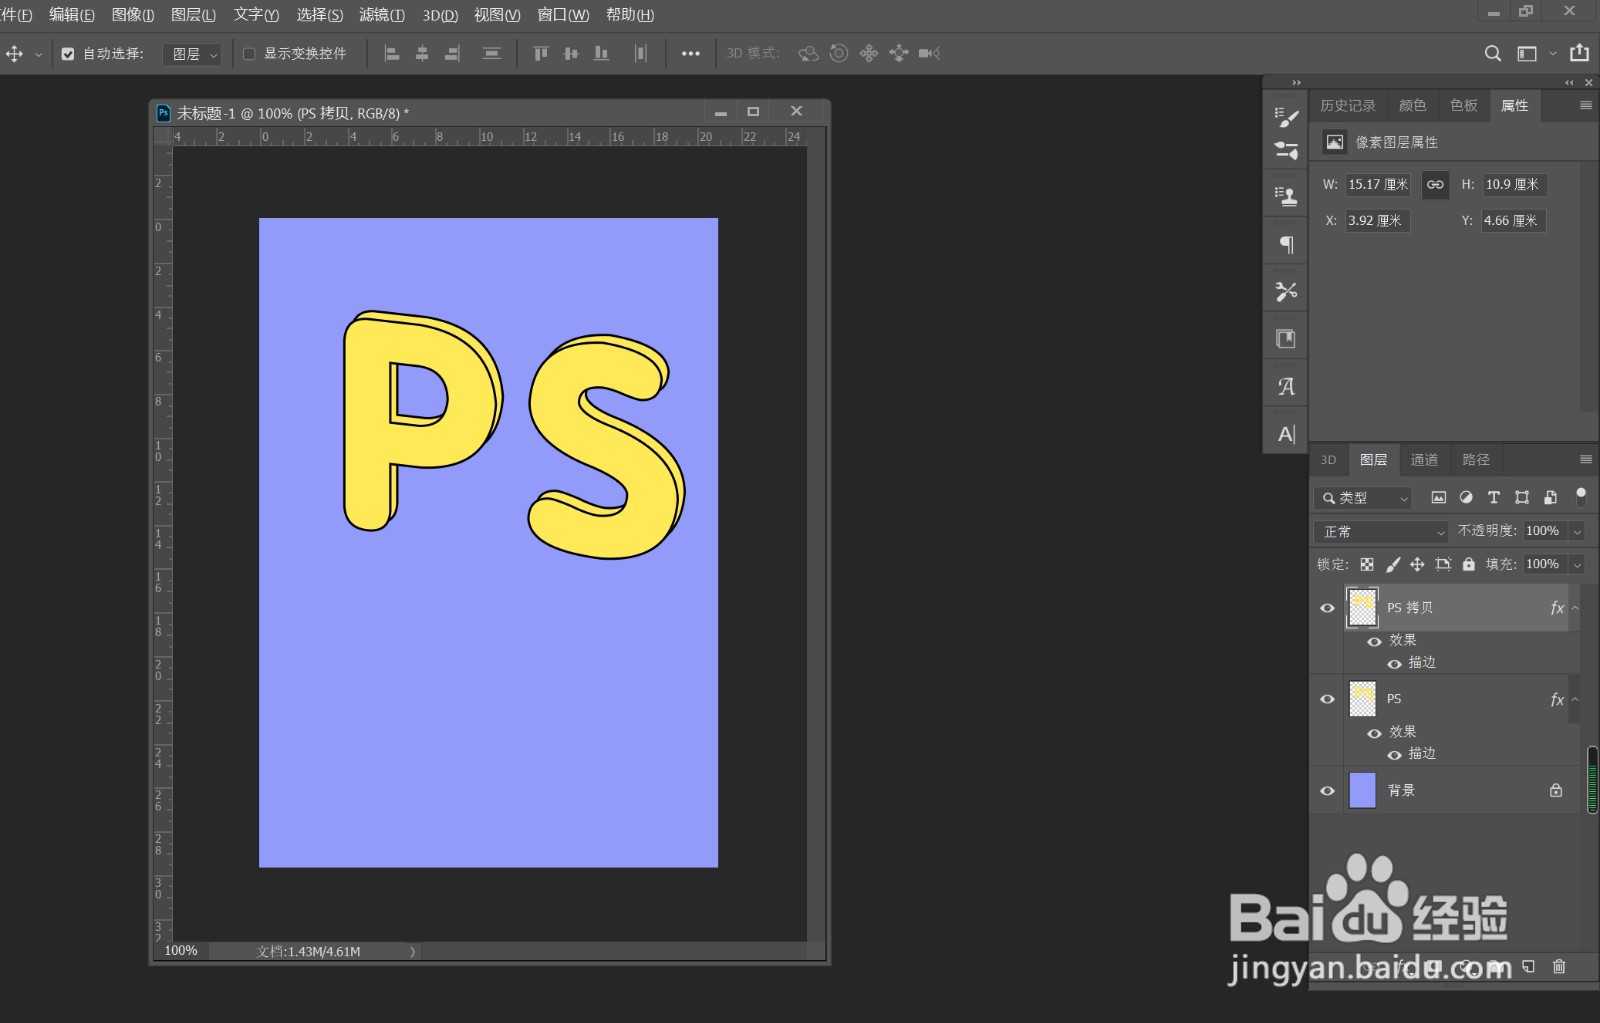Screen dimensions: 1600x1023
Task: Click the W width field 15.17 厘米
Action: [1378, 185]
